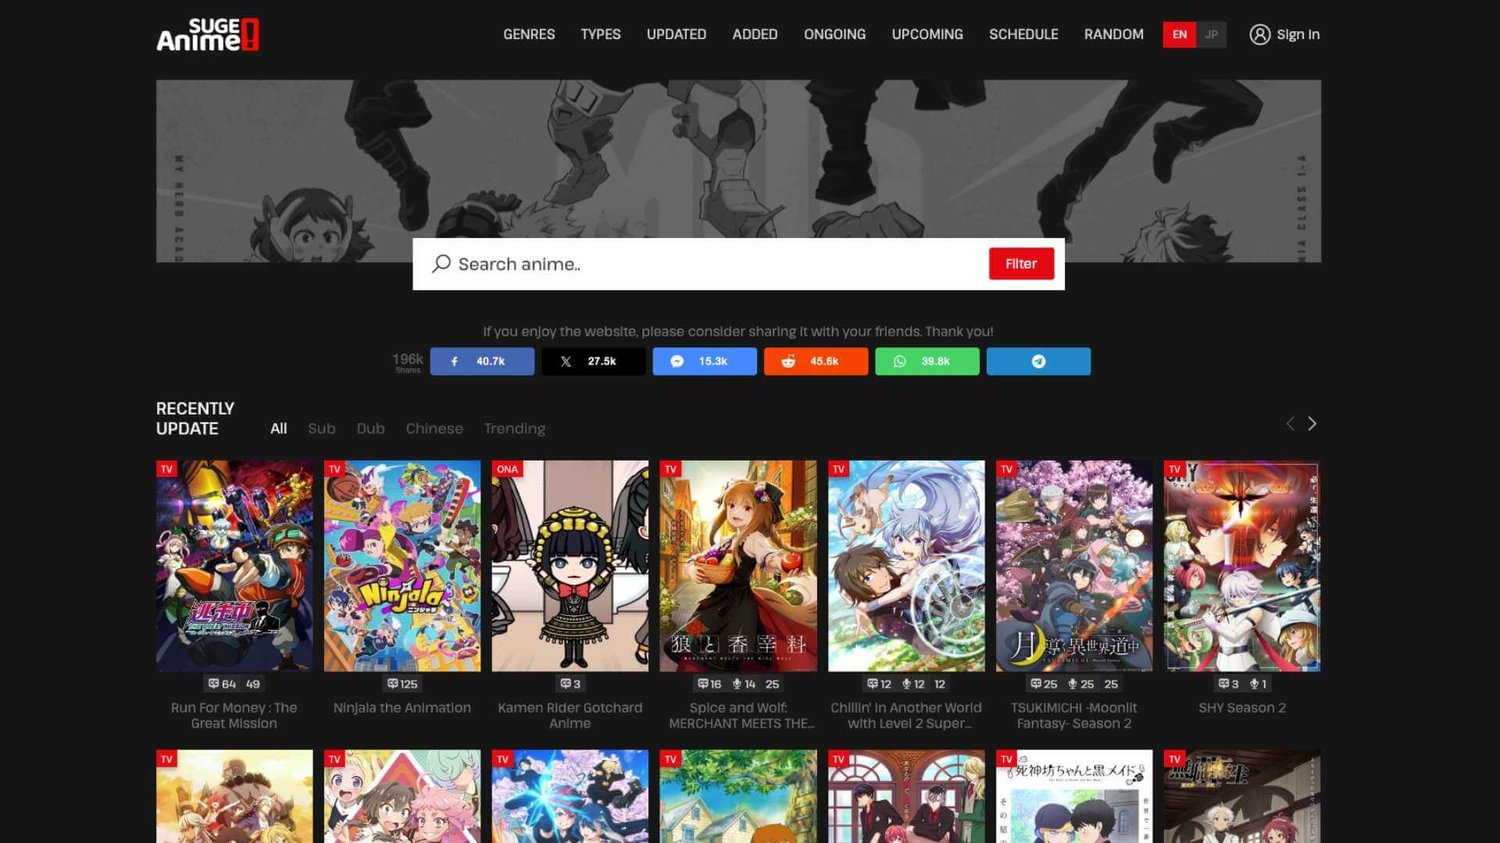Click the Search anime input field
This screenshot has height=843, width=1500.
click(715, 264)
